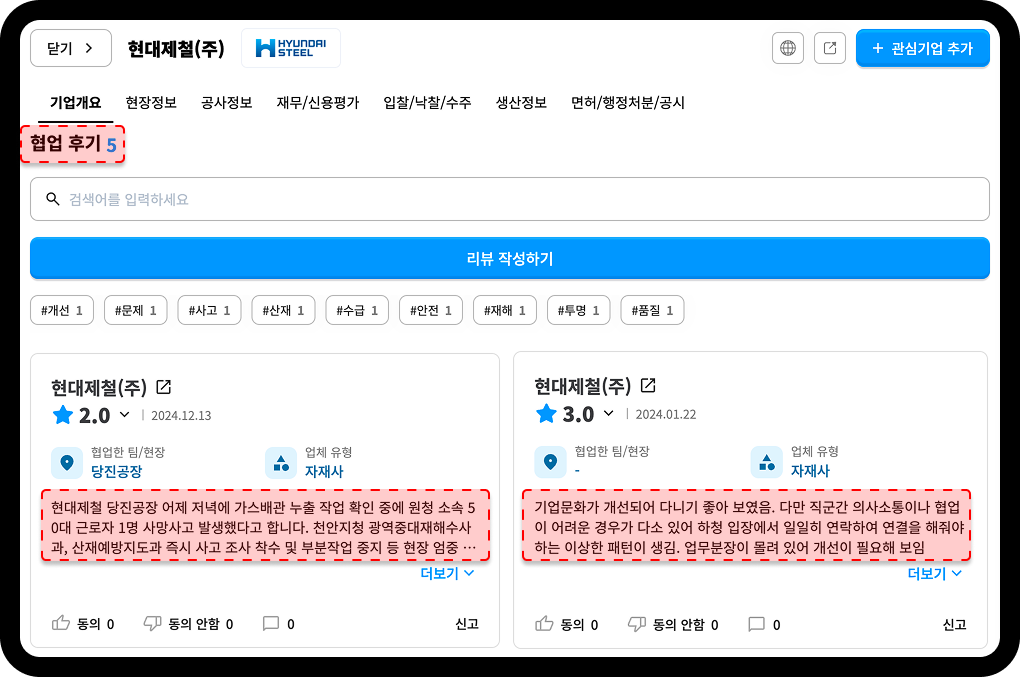Click the 협업 후기 5 heading
The height and width of the screenshot is (677, 1020).
(x=73, y=144)
